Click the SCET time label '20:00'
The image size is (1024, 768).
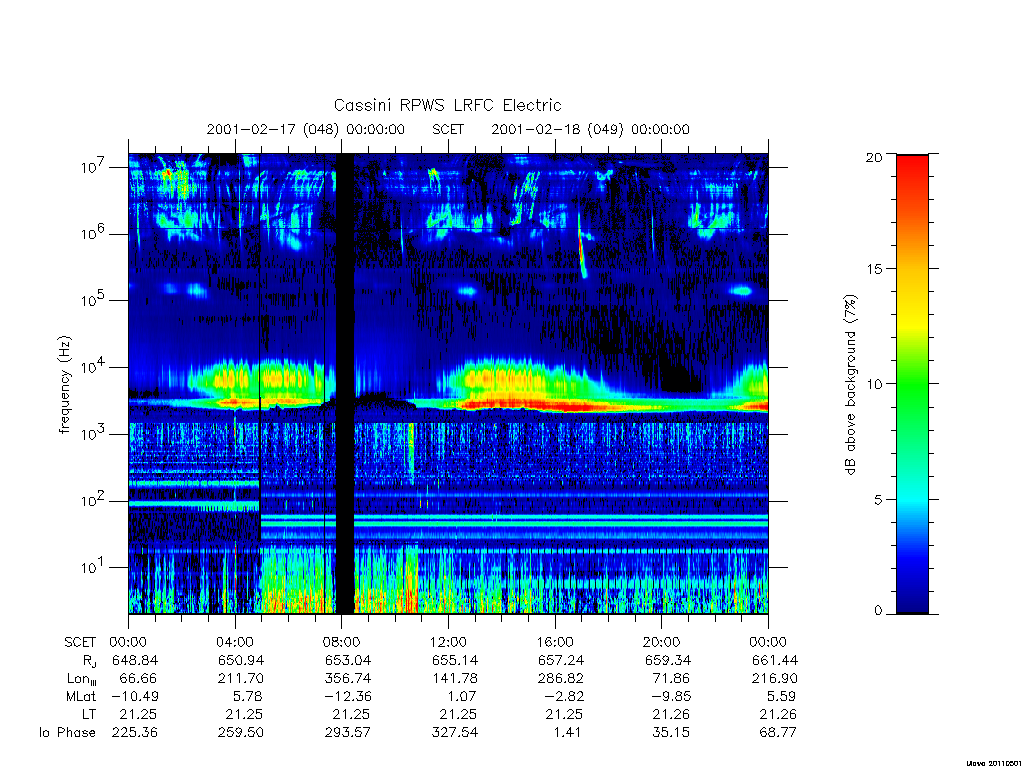click(662, 642)
